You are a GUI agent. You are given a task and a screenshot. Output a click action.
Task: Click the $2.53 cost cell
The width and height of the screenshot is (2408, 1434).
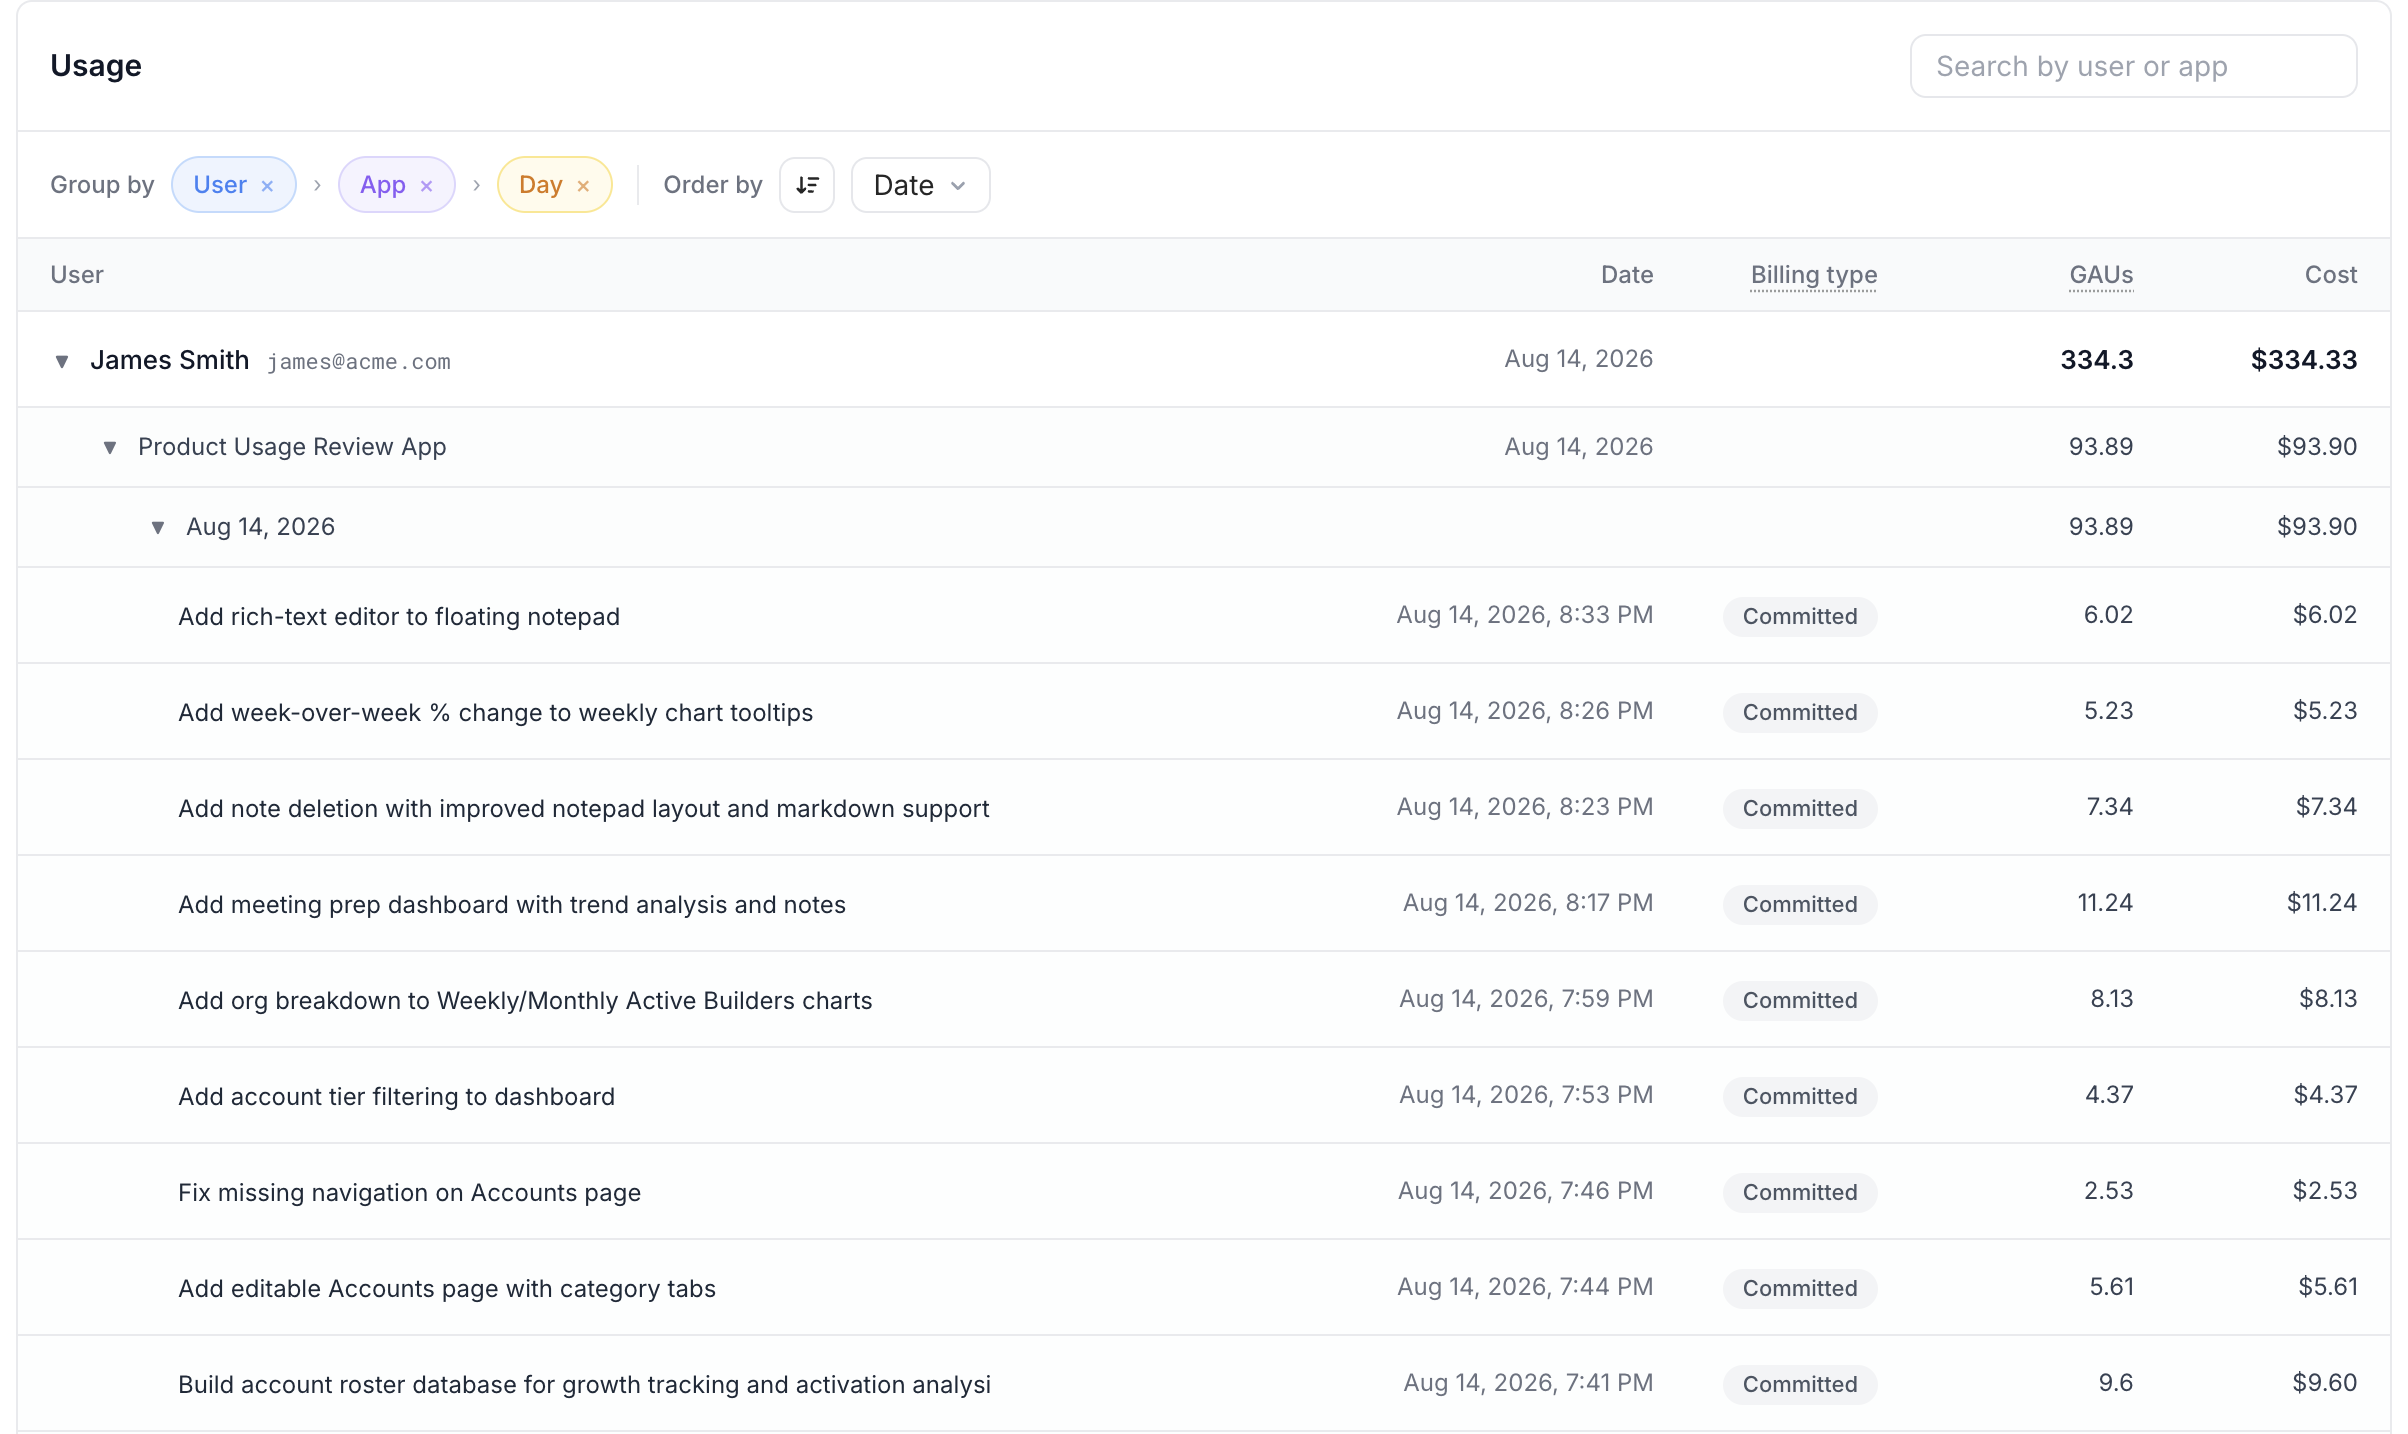tap(2325, 1191)
